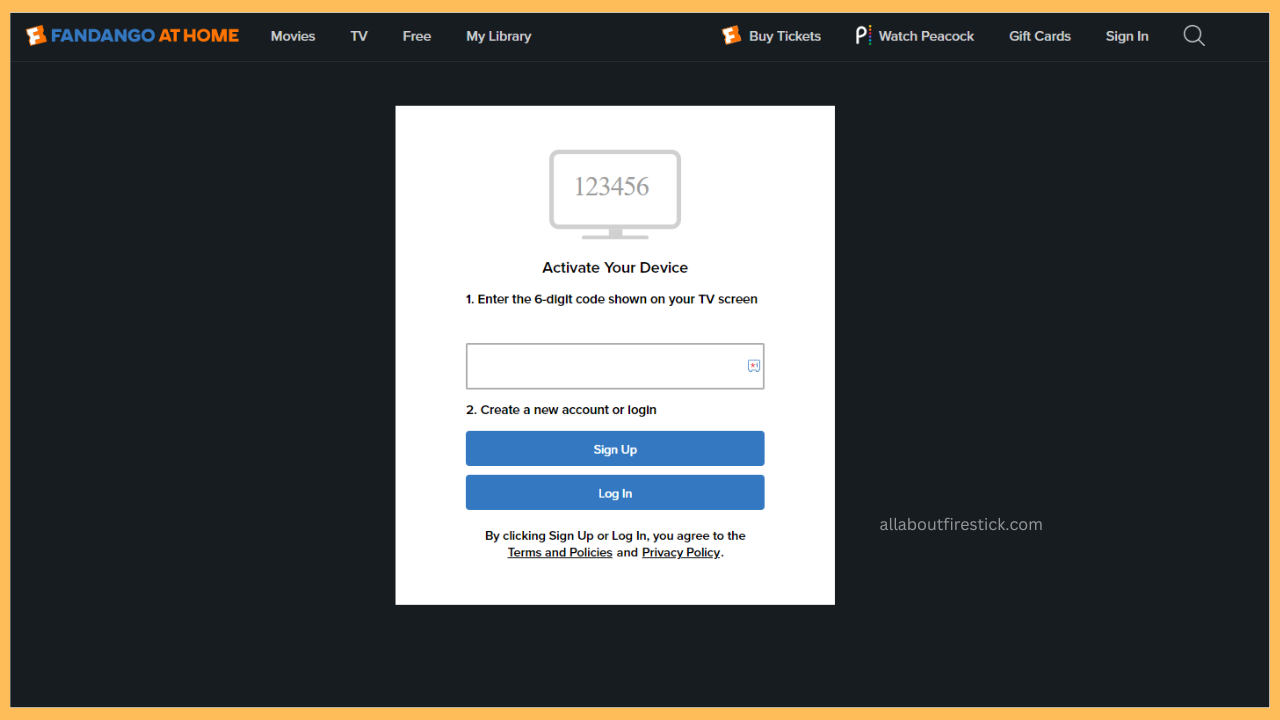Open the Terms and Policies link
Viewport: 1280px width, 720px height.
point(559,552)
